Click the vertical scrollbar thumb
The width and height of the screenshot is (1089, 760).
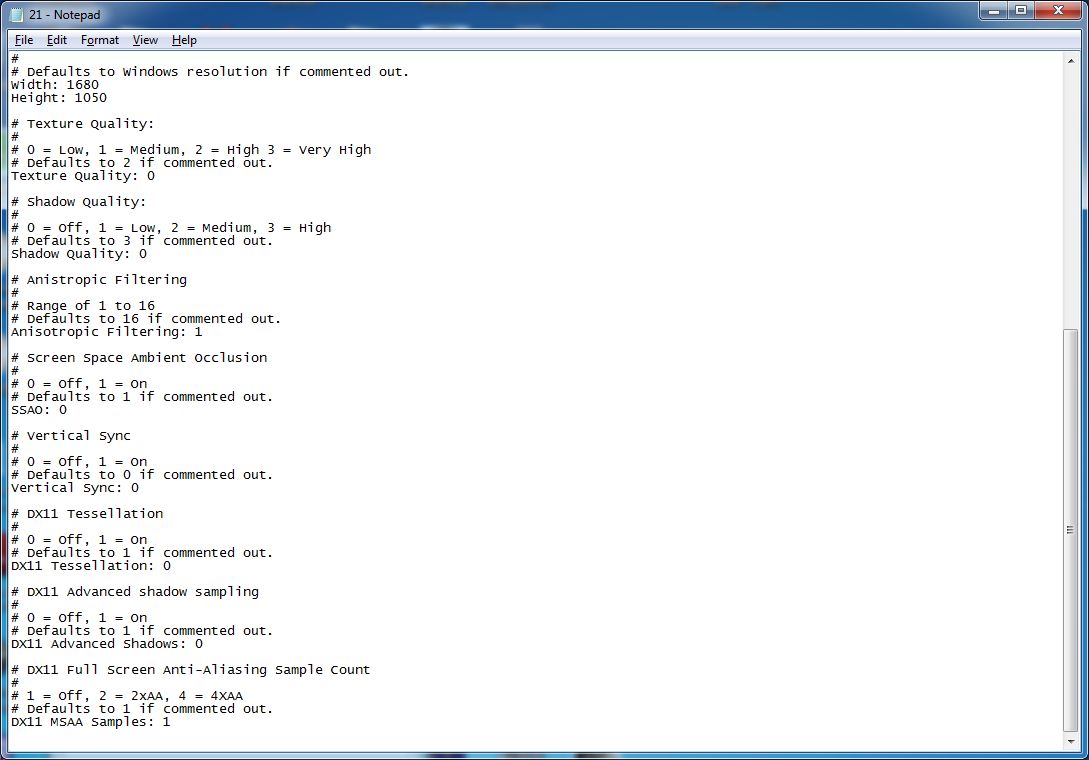(x=1070, y=530)
